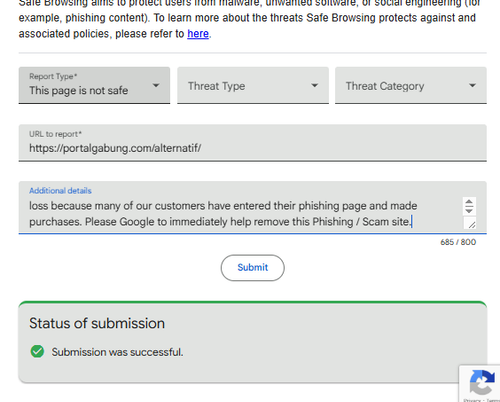Click 'Submission was successful.' message
The height and width of the screenshot is (402, 500).
click(x=117, y=352)
